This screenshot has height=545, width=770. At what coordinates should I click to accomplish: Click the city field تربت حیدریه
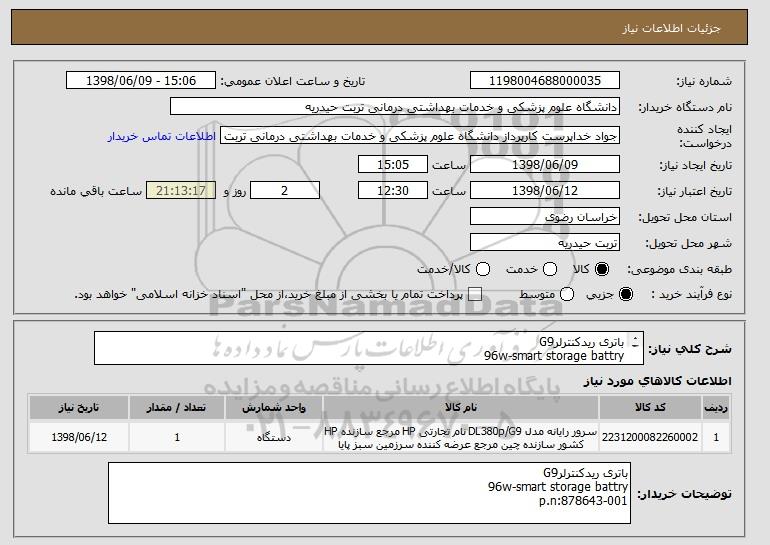(545, 243)
